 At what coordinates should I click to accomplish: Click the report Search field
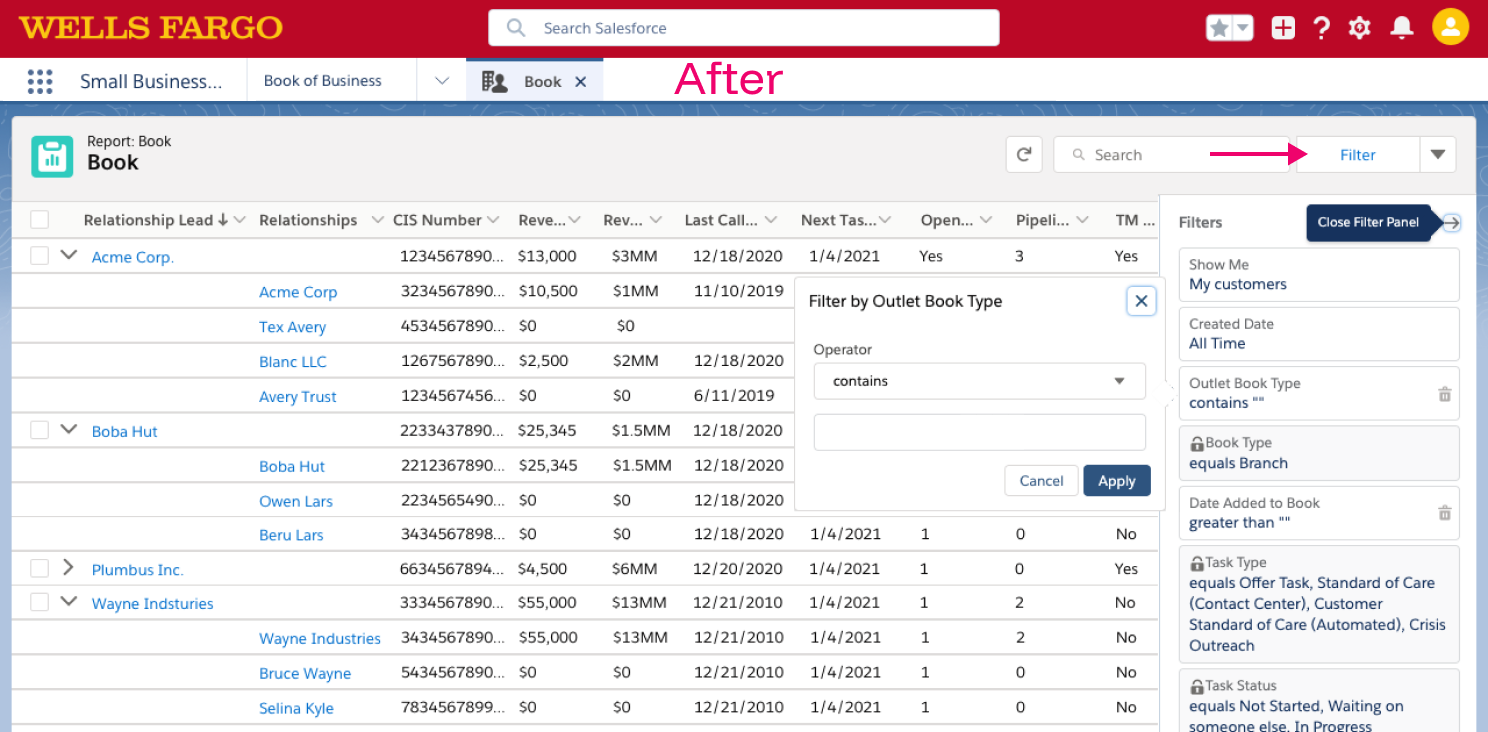[1174, 155]
